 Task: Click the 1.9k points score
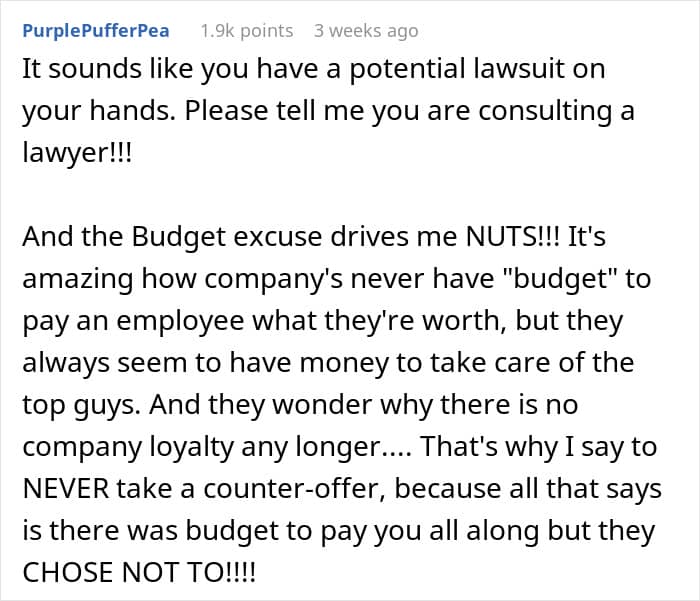tap(247, 31)
